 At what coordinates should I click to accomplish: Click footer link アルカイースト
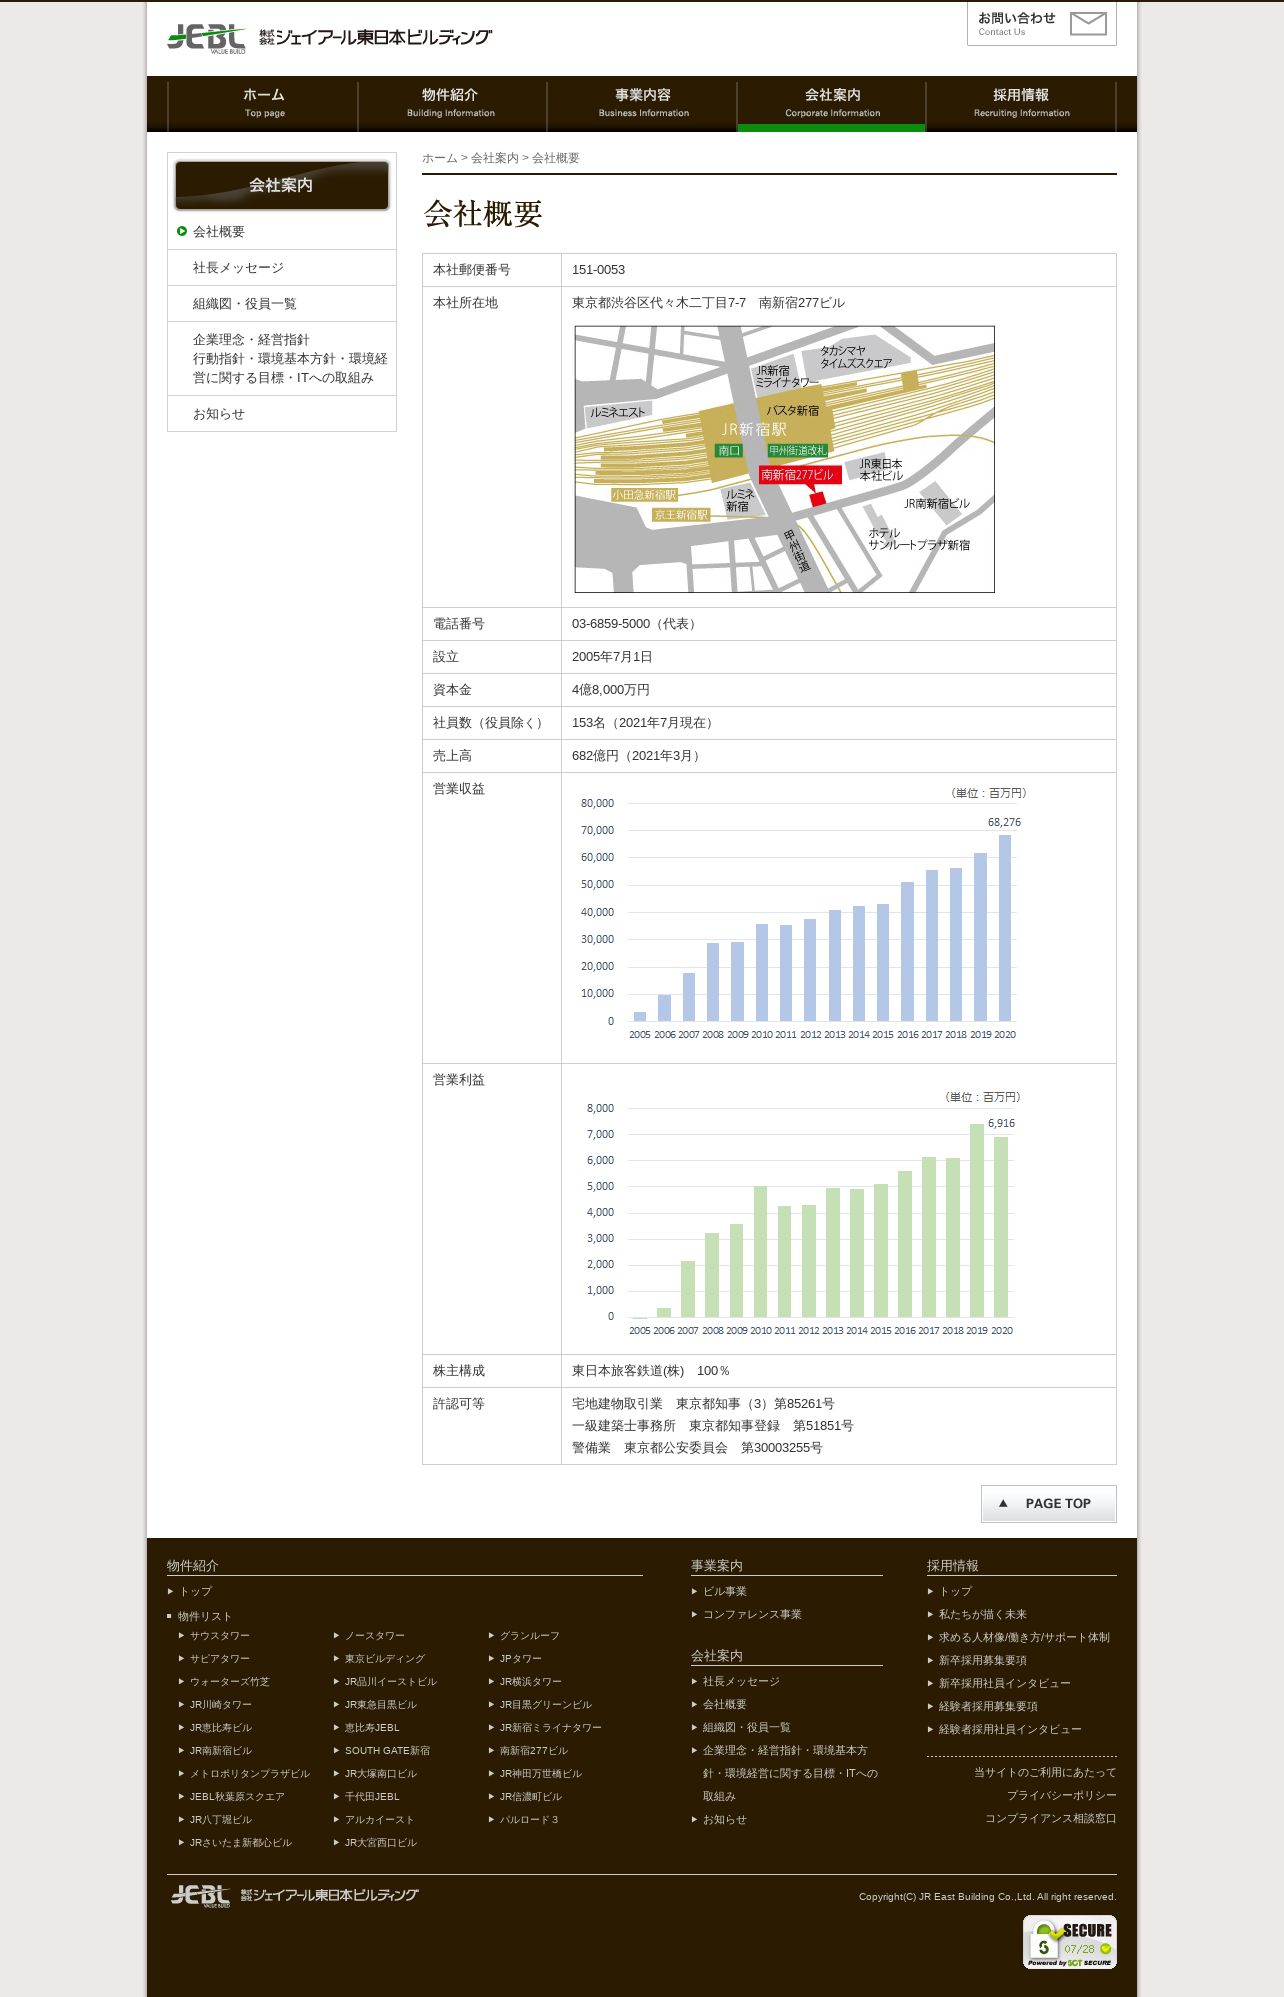[x=380, y=1820]
